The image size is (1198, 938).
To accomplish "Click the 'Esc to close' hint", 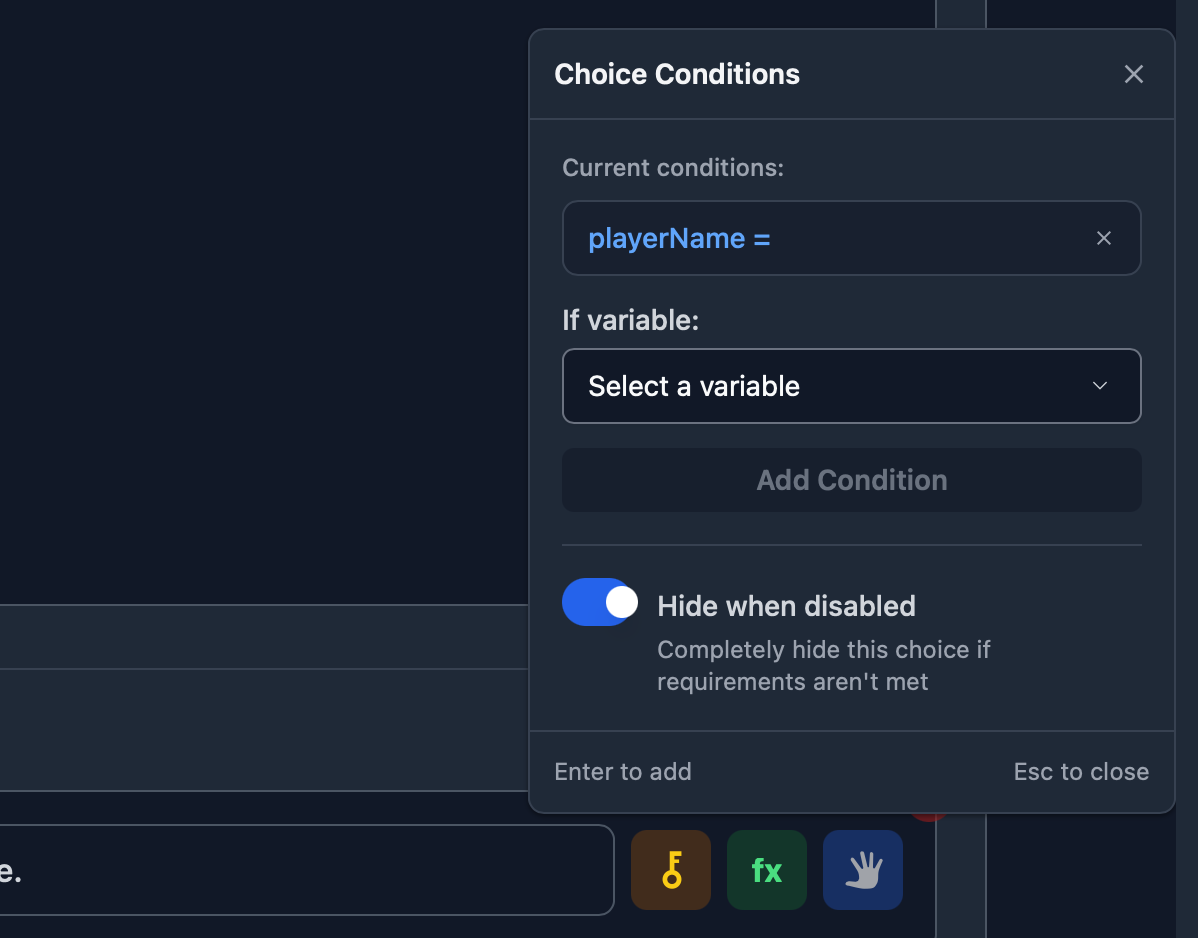I will (x=1081, y=772).
